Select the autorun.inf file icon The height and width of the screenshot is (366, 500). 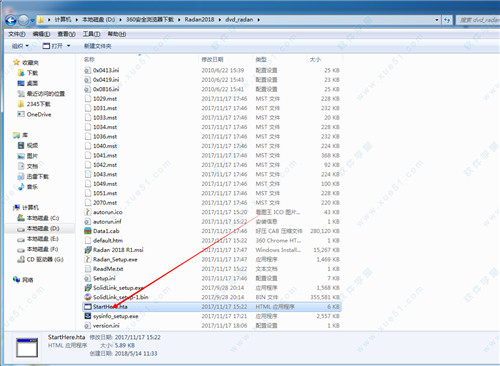(x=88, y=222)
